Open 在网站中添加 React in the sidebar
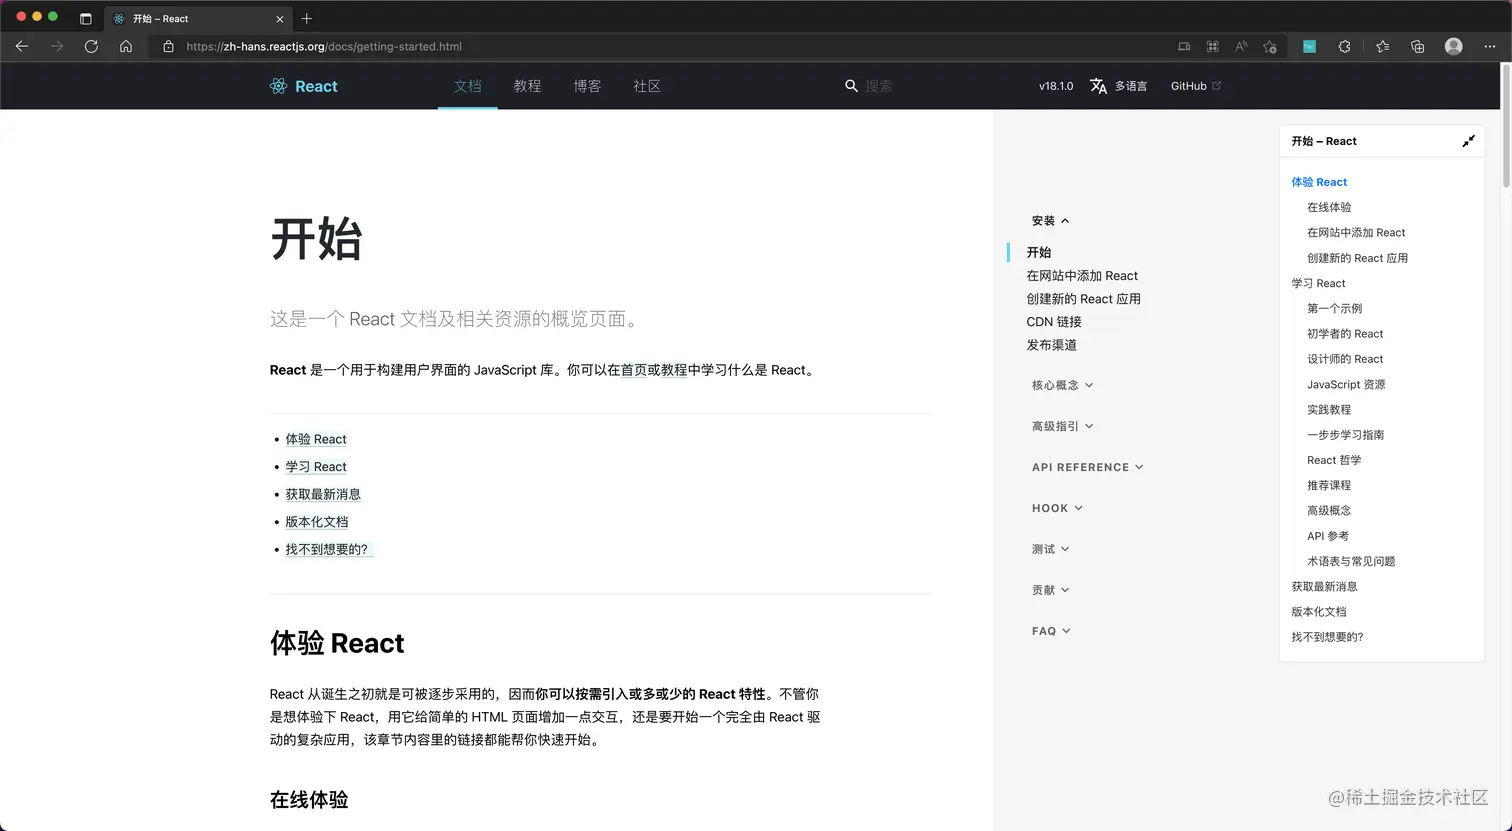The height and width of the screenshot is (831, 1512). (x=1082, y=276)
